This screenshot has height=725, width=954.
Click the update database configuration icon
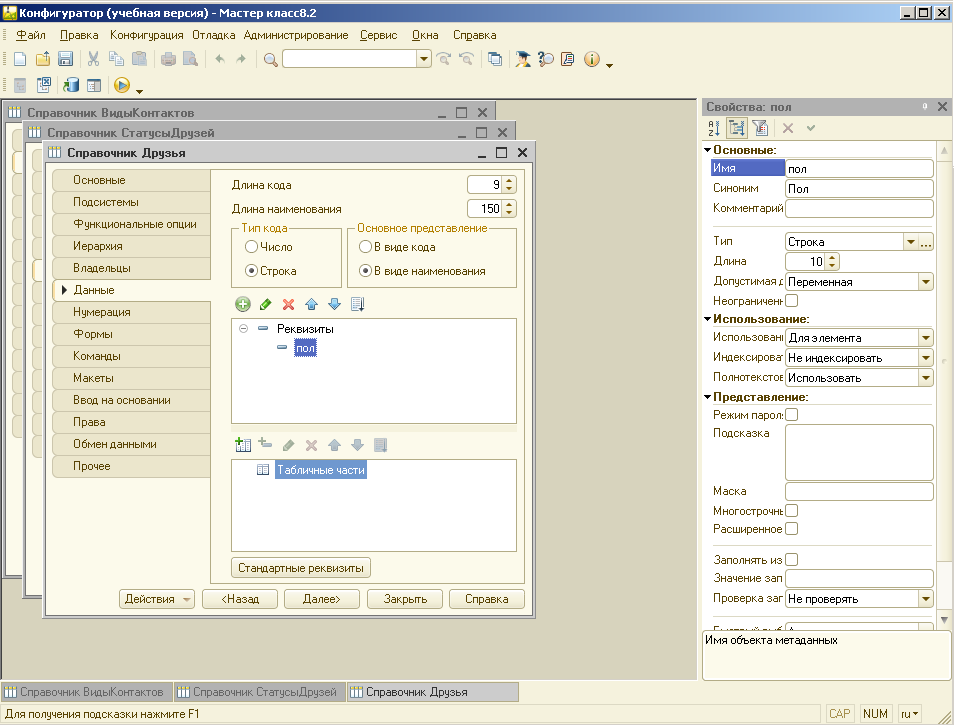(x=71, y=86)
